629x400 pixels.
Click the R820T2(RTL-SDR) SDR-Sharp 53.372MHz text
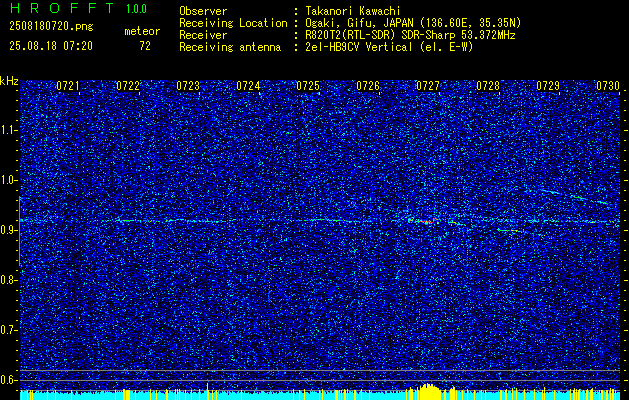click(x=410, y=35)
